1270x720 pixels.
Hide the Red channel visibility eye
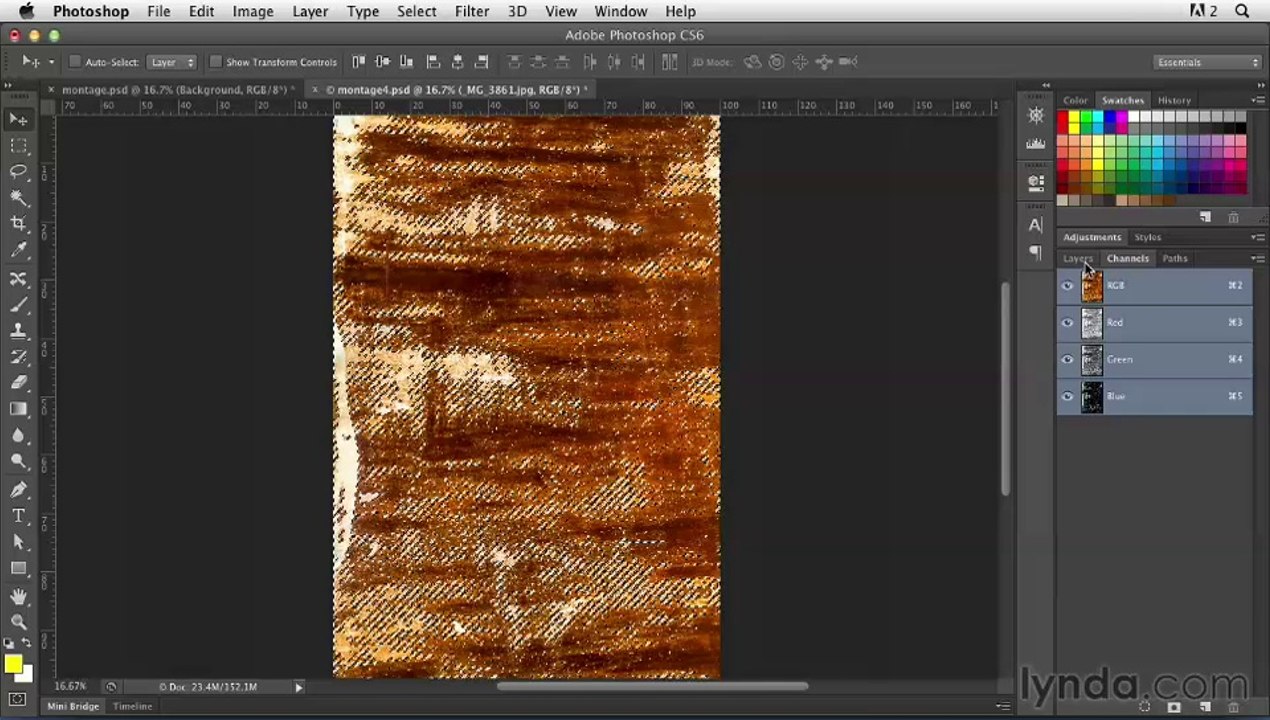pos(1067,323)
